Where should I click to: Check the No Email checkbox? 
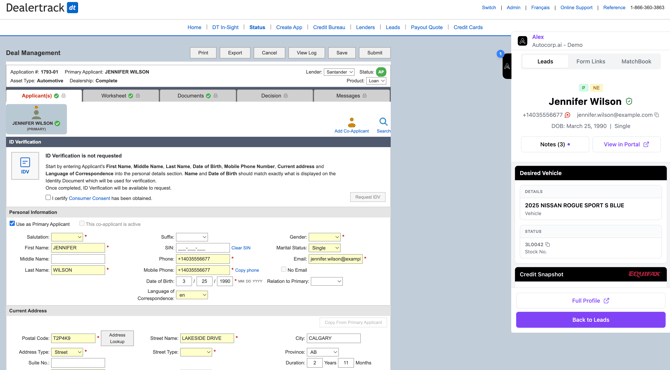pos(283,269)
